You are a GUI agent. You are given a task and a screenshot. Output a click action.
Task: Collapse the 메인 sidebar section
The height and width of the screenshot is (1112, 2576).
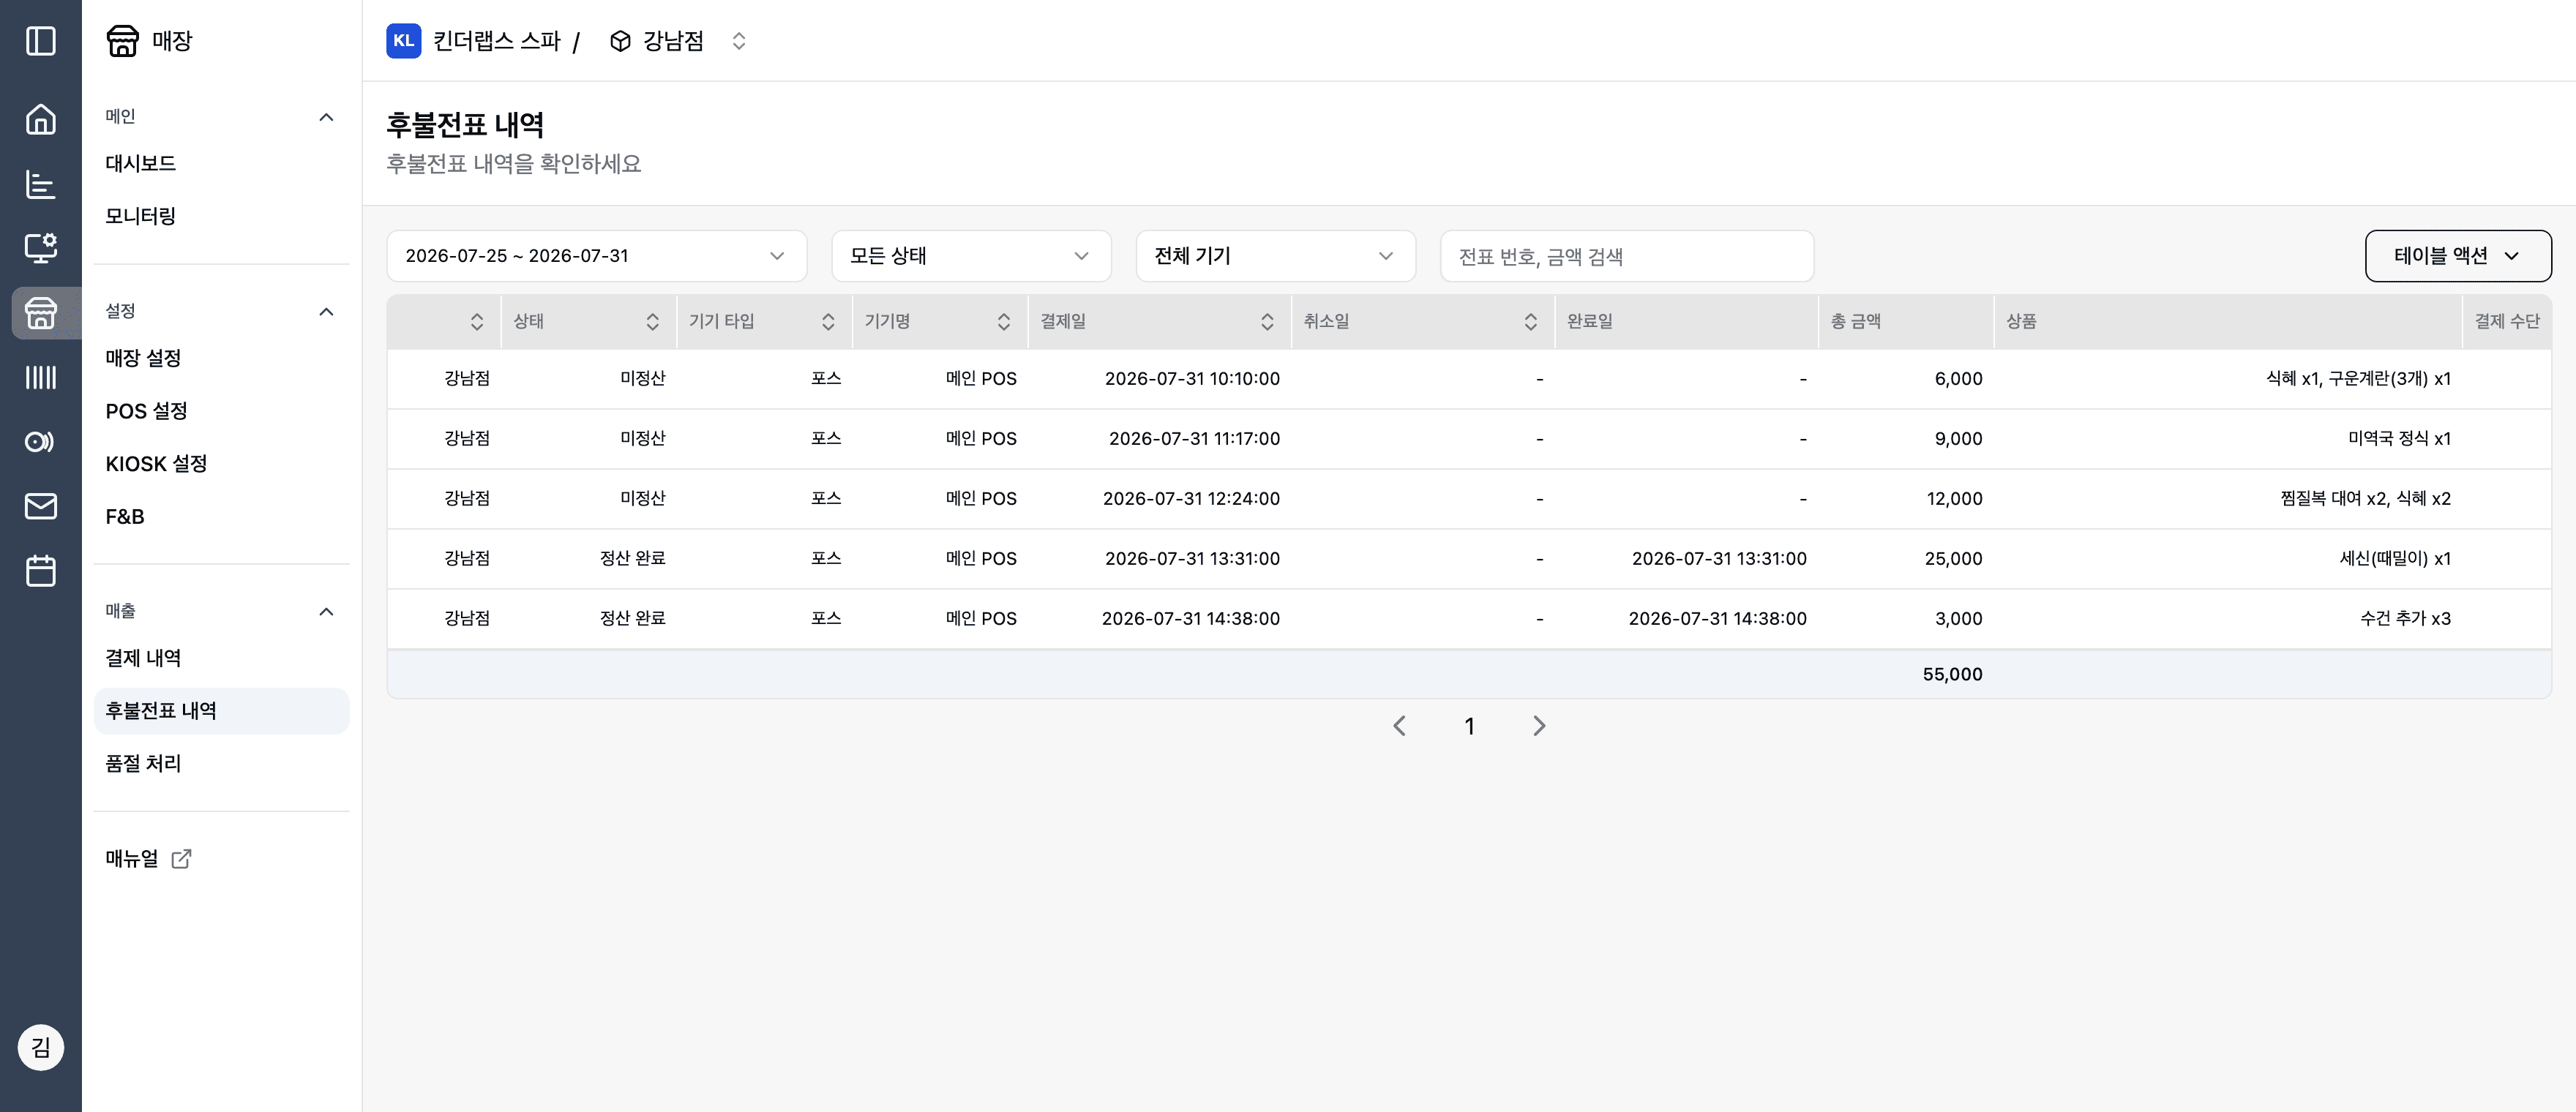click(326, 117)
